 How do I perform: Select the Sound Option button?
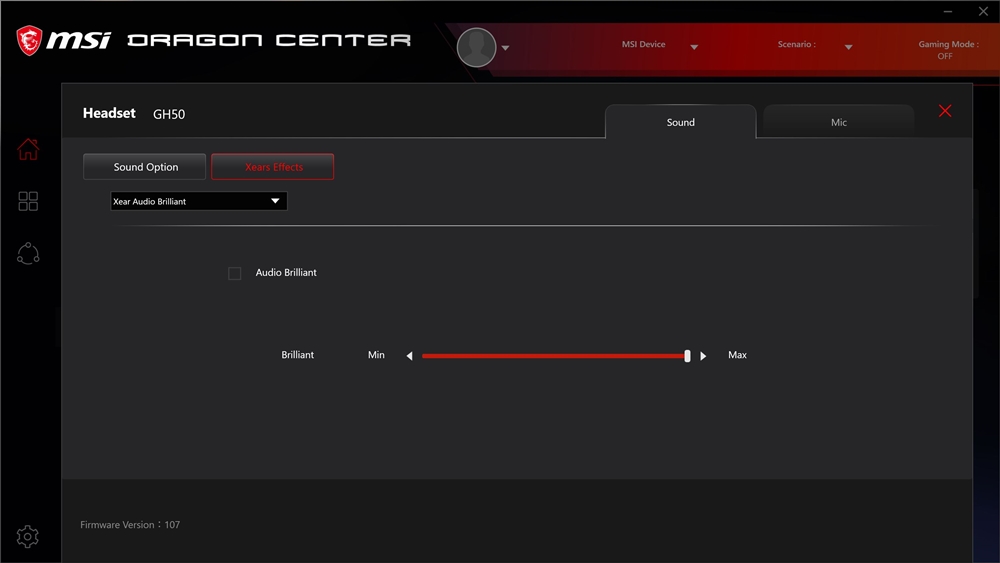(145, 166)
